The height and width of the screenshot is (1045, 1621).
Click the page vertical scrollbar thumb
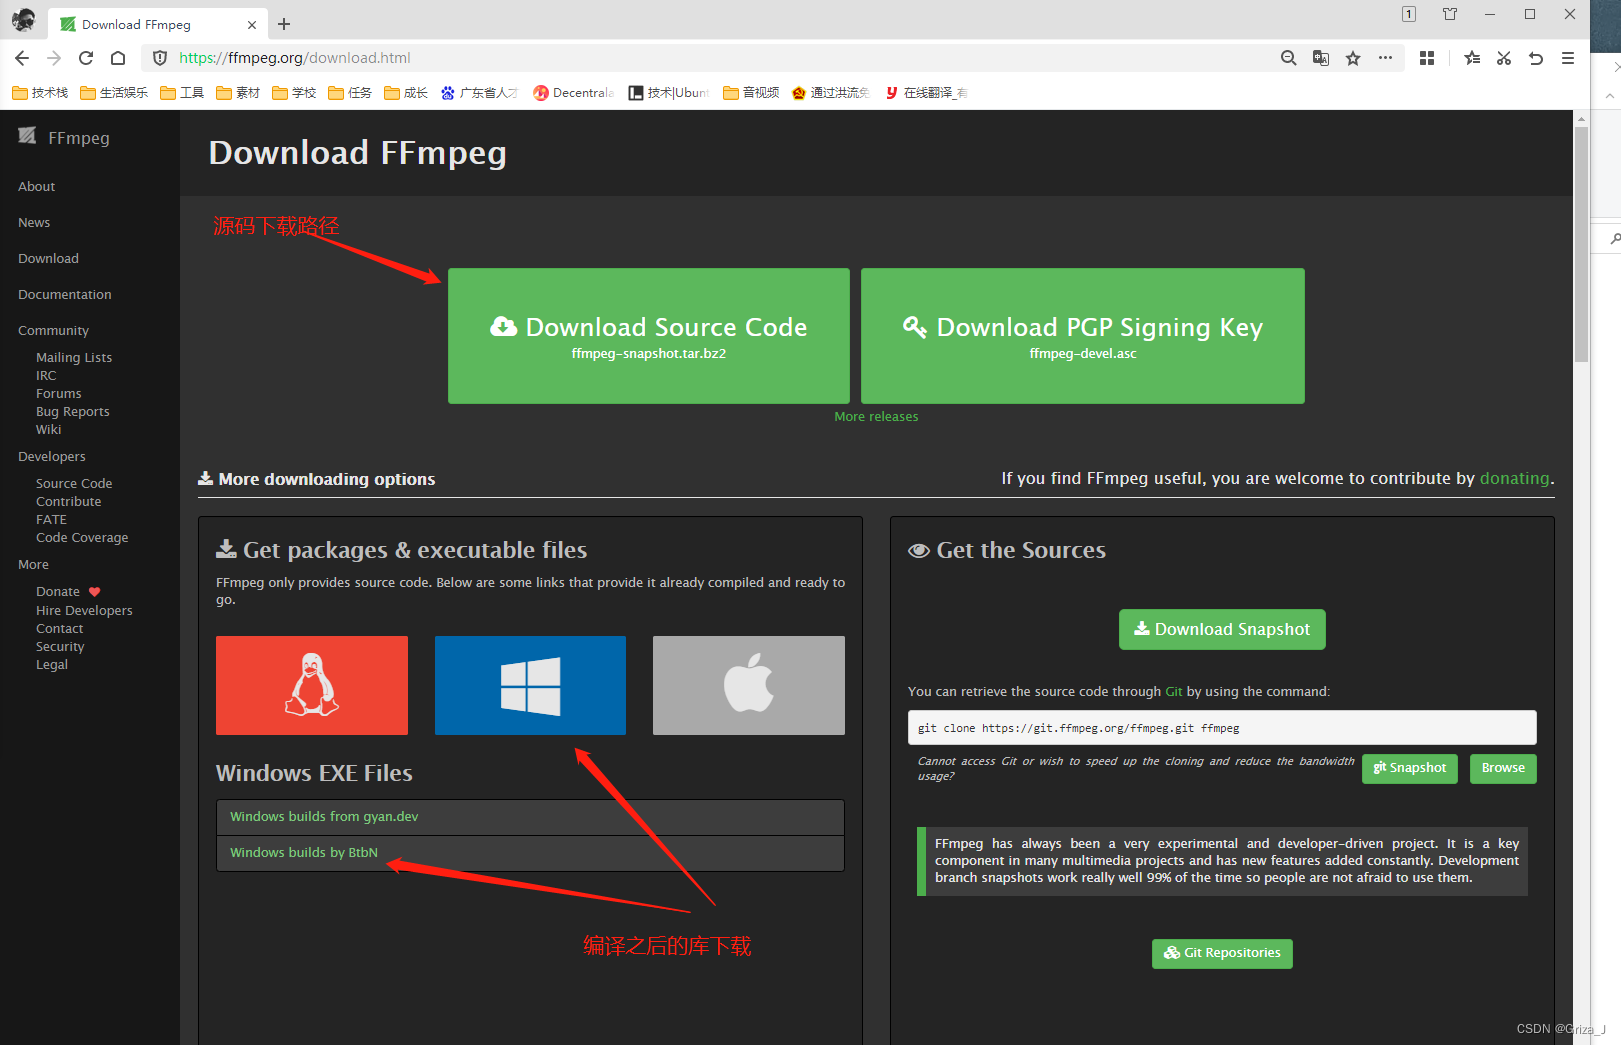point(1581,245)
